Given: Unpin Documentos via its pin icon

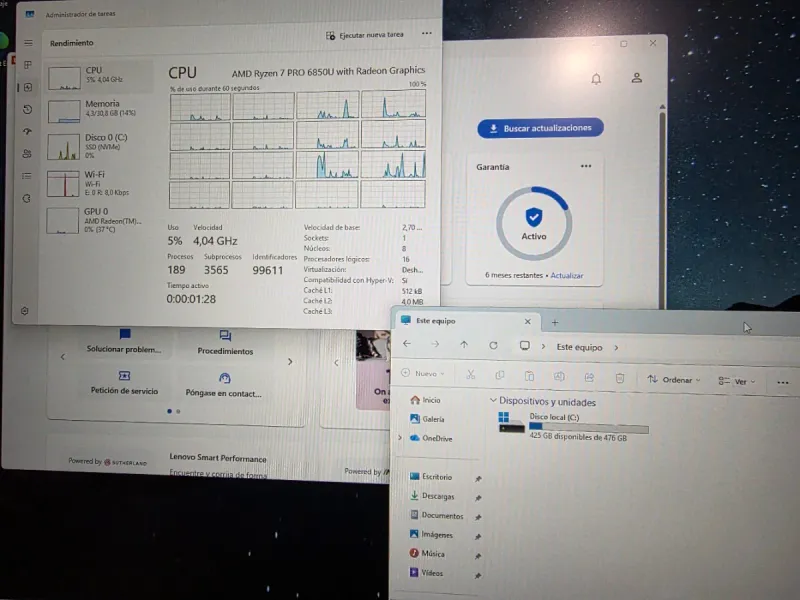Looking at the screenshot, I should click(478, 517).
